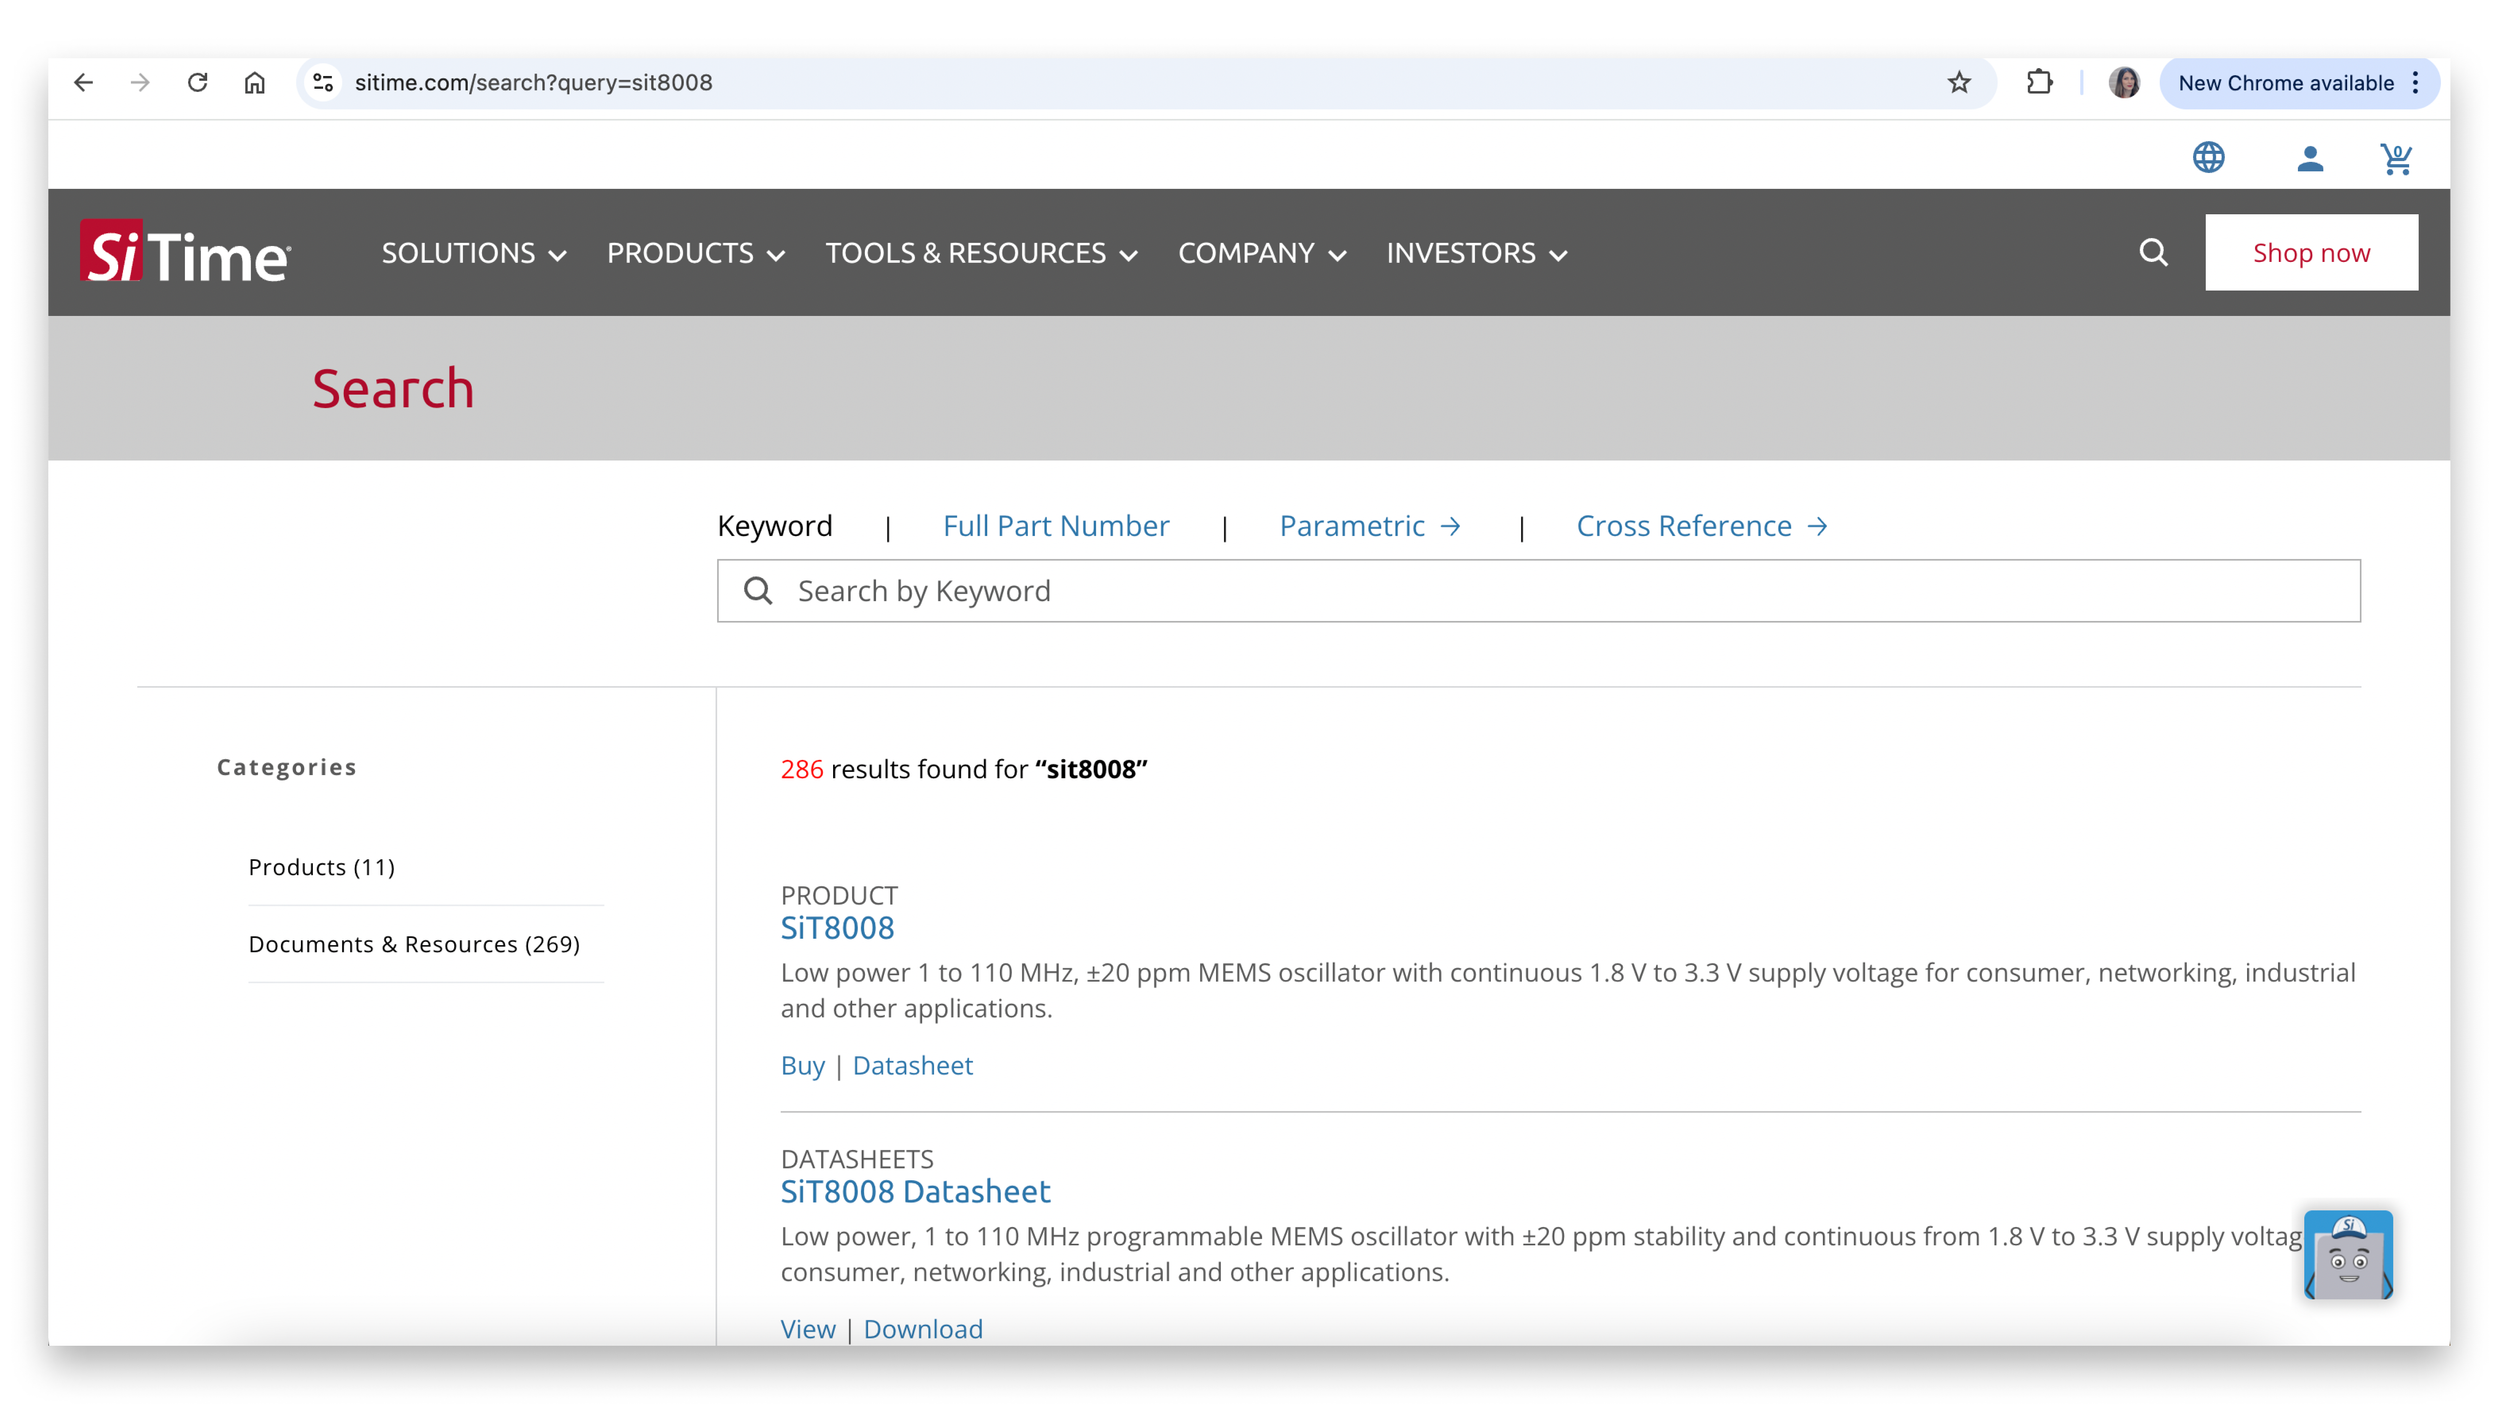Click the Search by Keyword field
The image size is (2500, 1404).
coord(1538,590)
